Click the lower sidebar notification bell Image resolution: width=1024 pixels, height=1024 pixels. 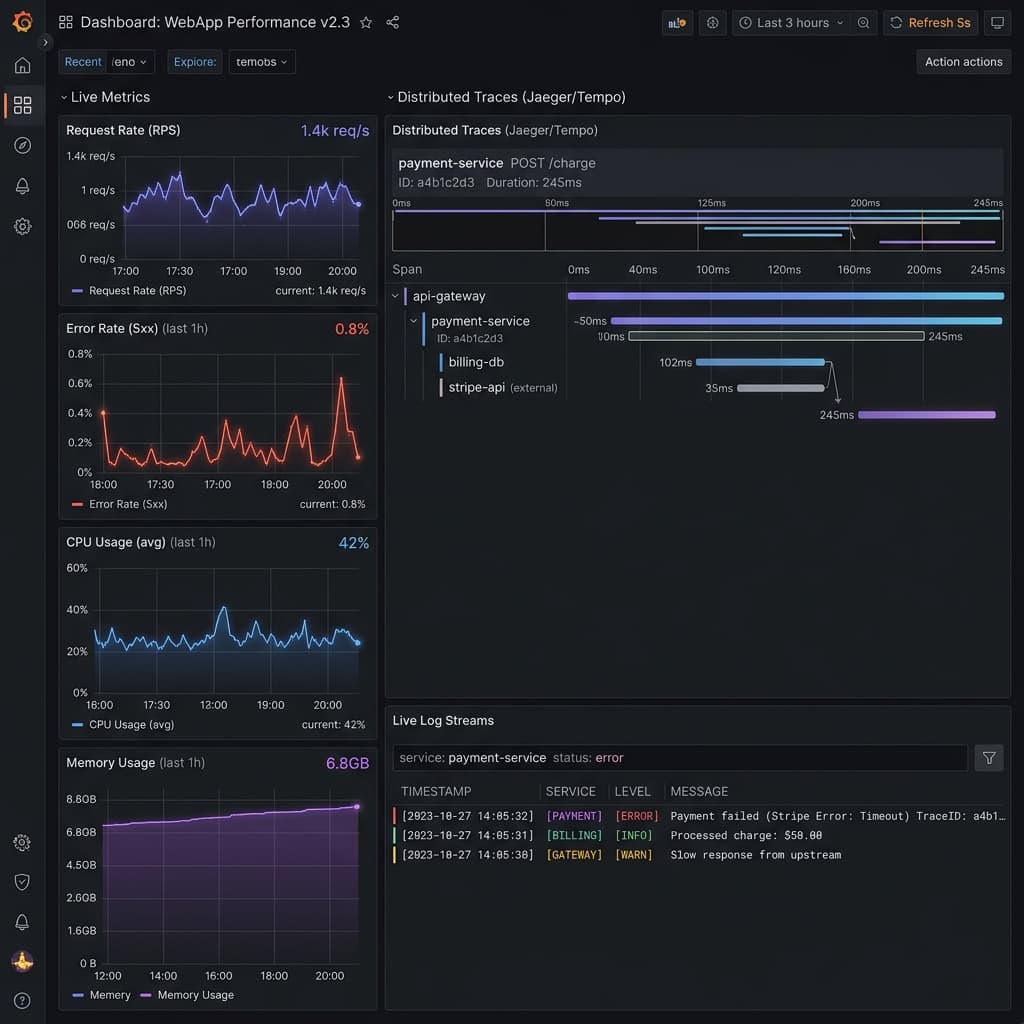coord(22,922)
